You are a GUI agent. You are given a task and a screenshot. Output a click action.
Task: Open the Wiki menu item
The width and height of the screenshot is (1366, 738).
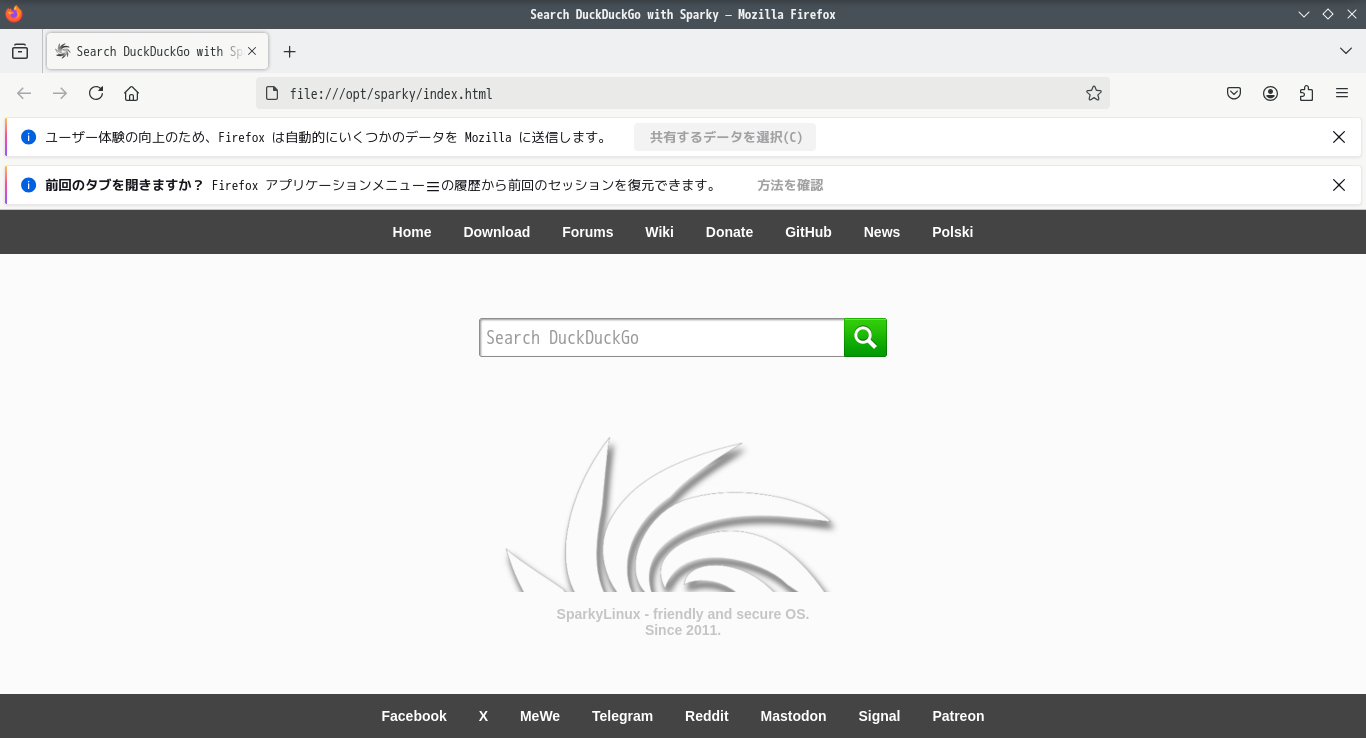click(x=659, y=232)
